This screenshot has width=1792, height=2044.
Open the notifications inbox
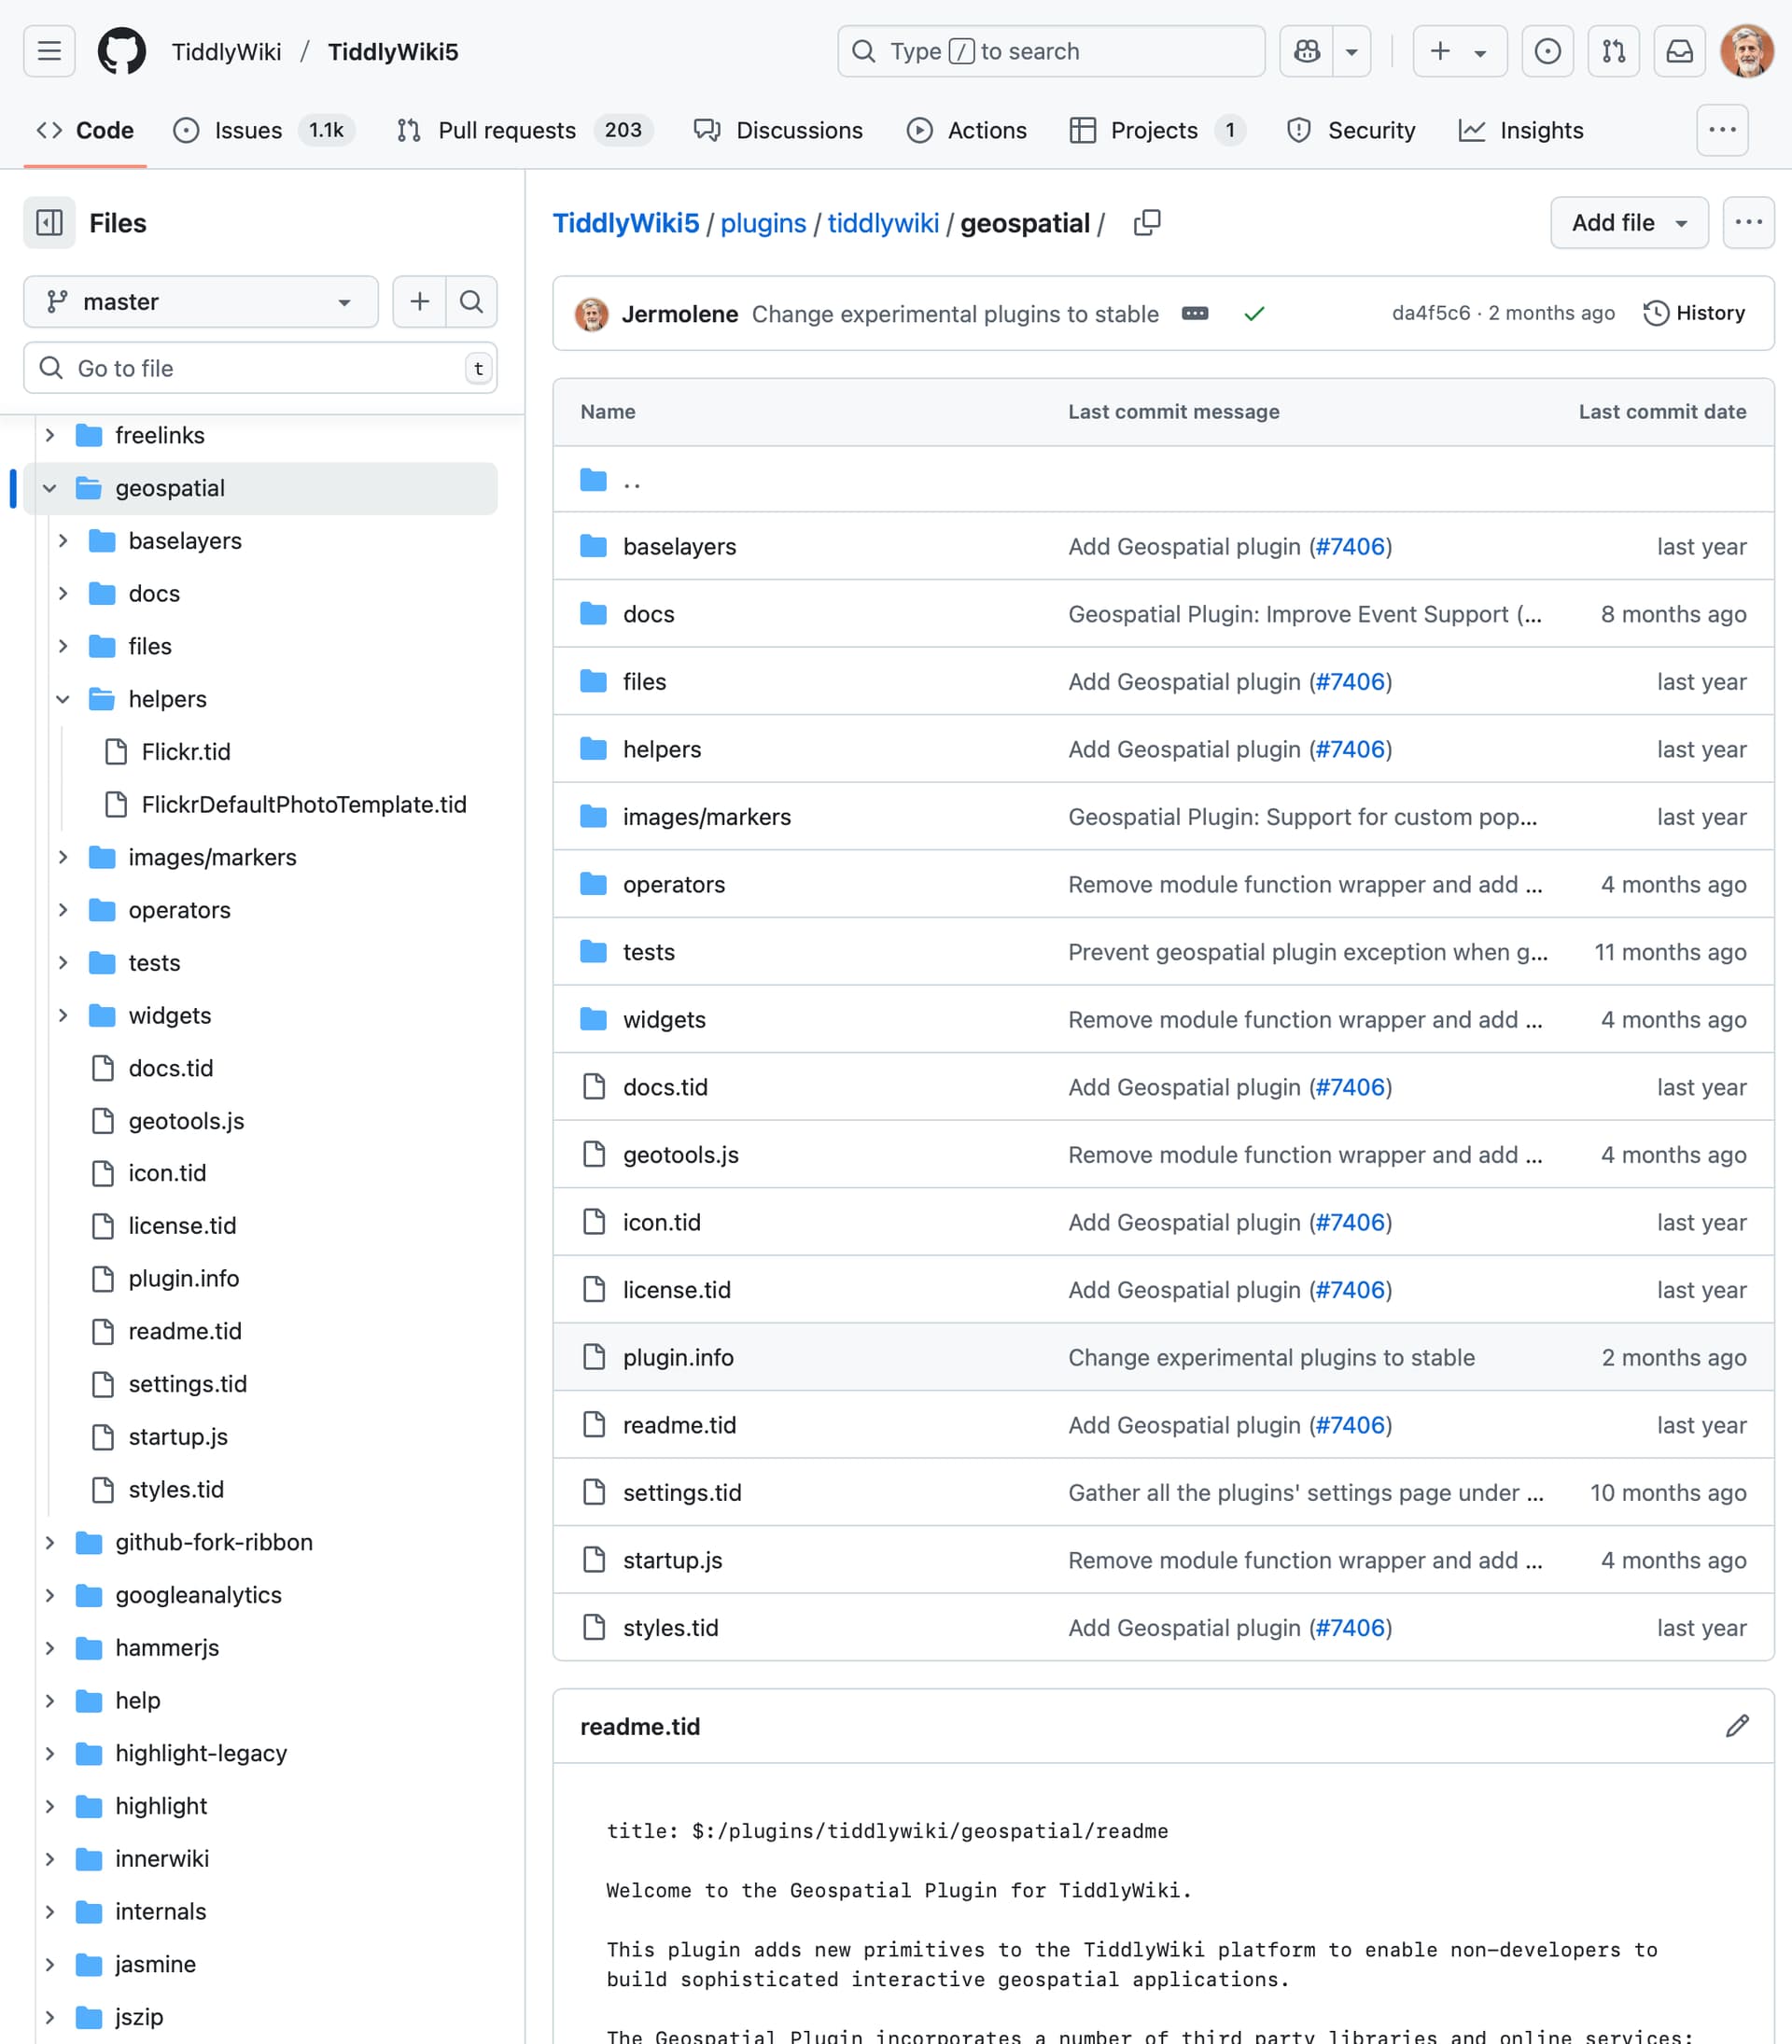[x=1679, y=51]
